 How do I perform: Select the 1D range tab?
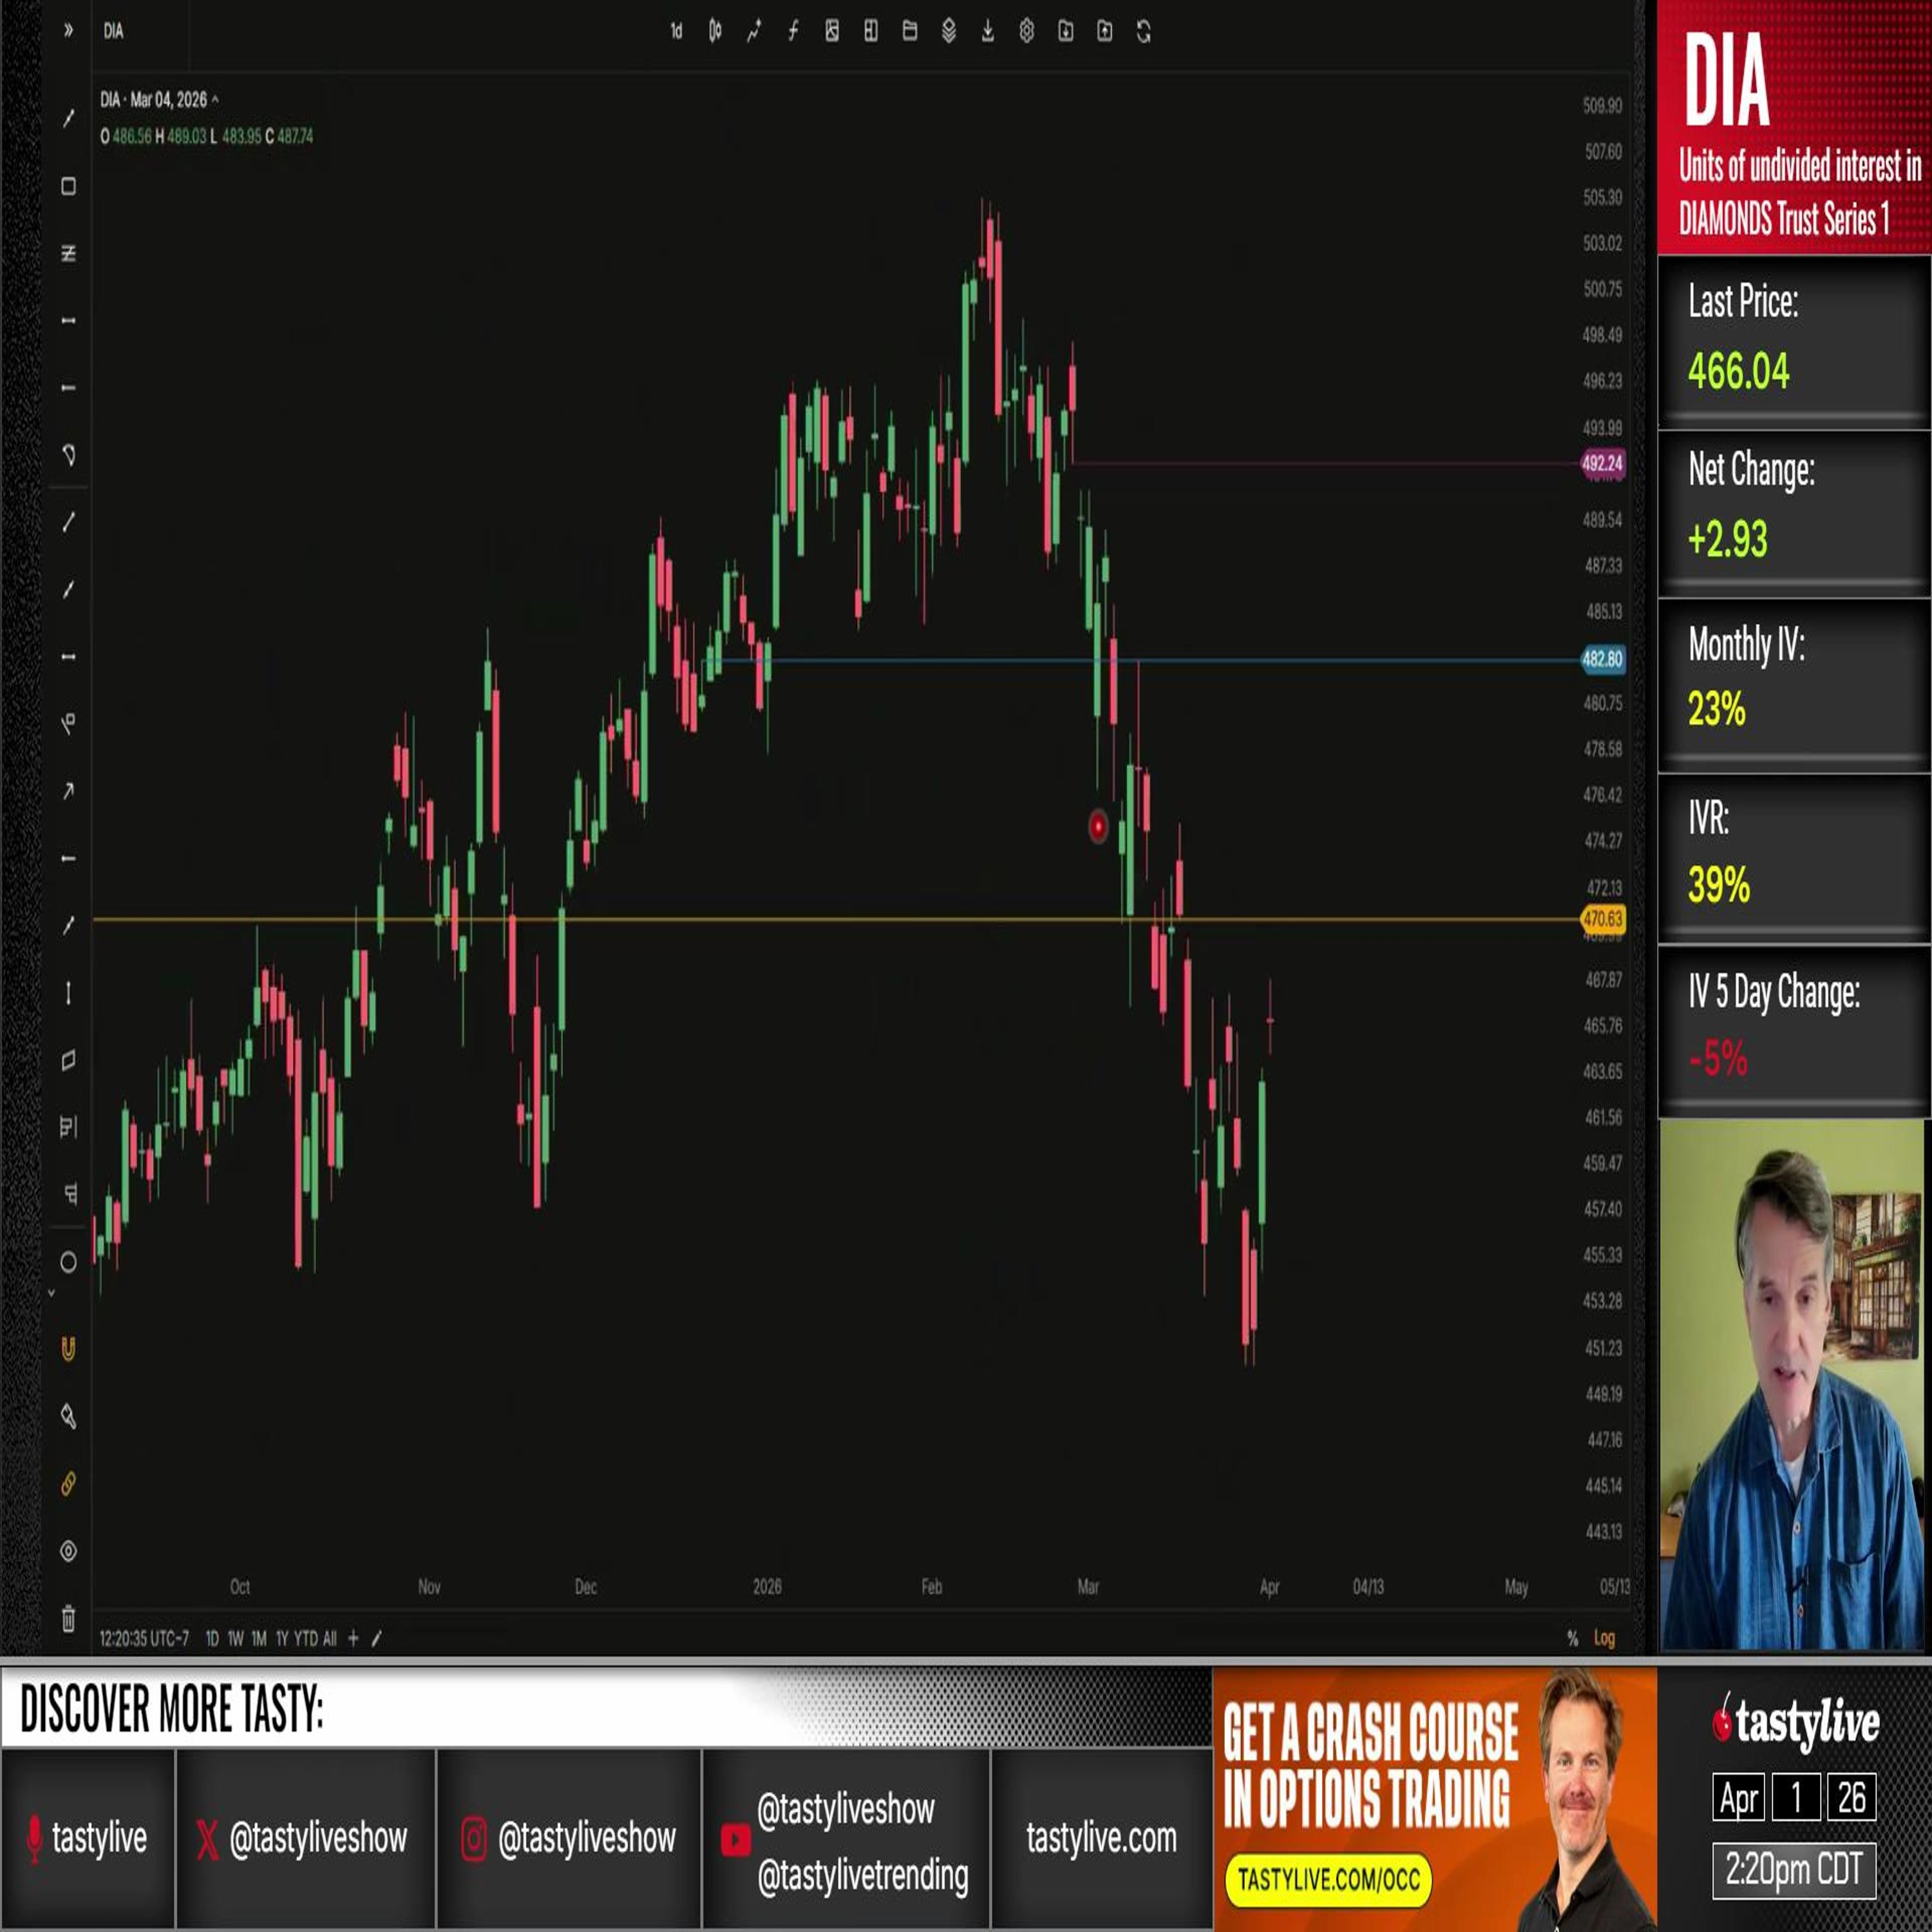(212, 1638)
